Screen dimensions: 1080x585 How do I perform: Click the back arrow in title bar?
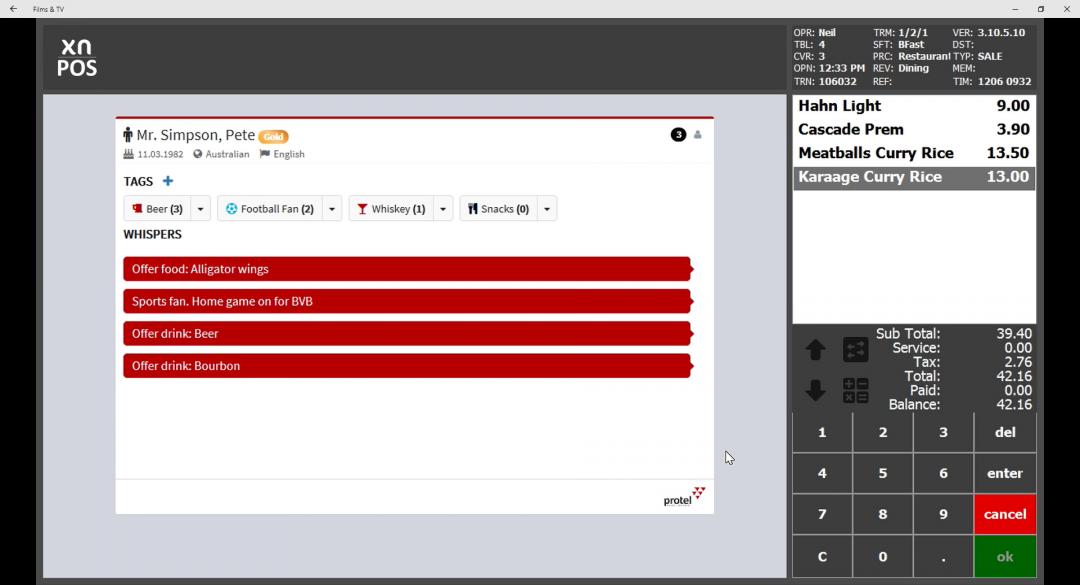pos(13,9)
